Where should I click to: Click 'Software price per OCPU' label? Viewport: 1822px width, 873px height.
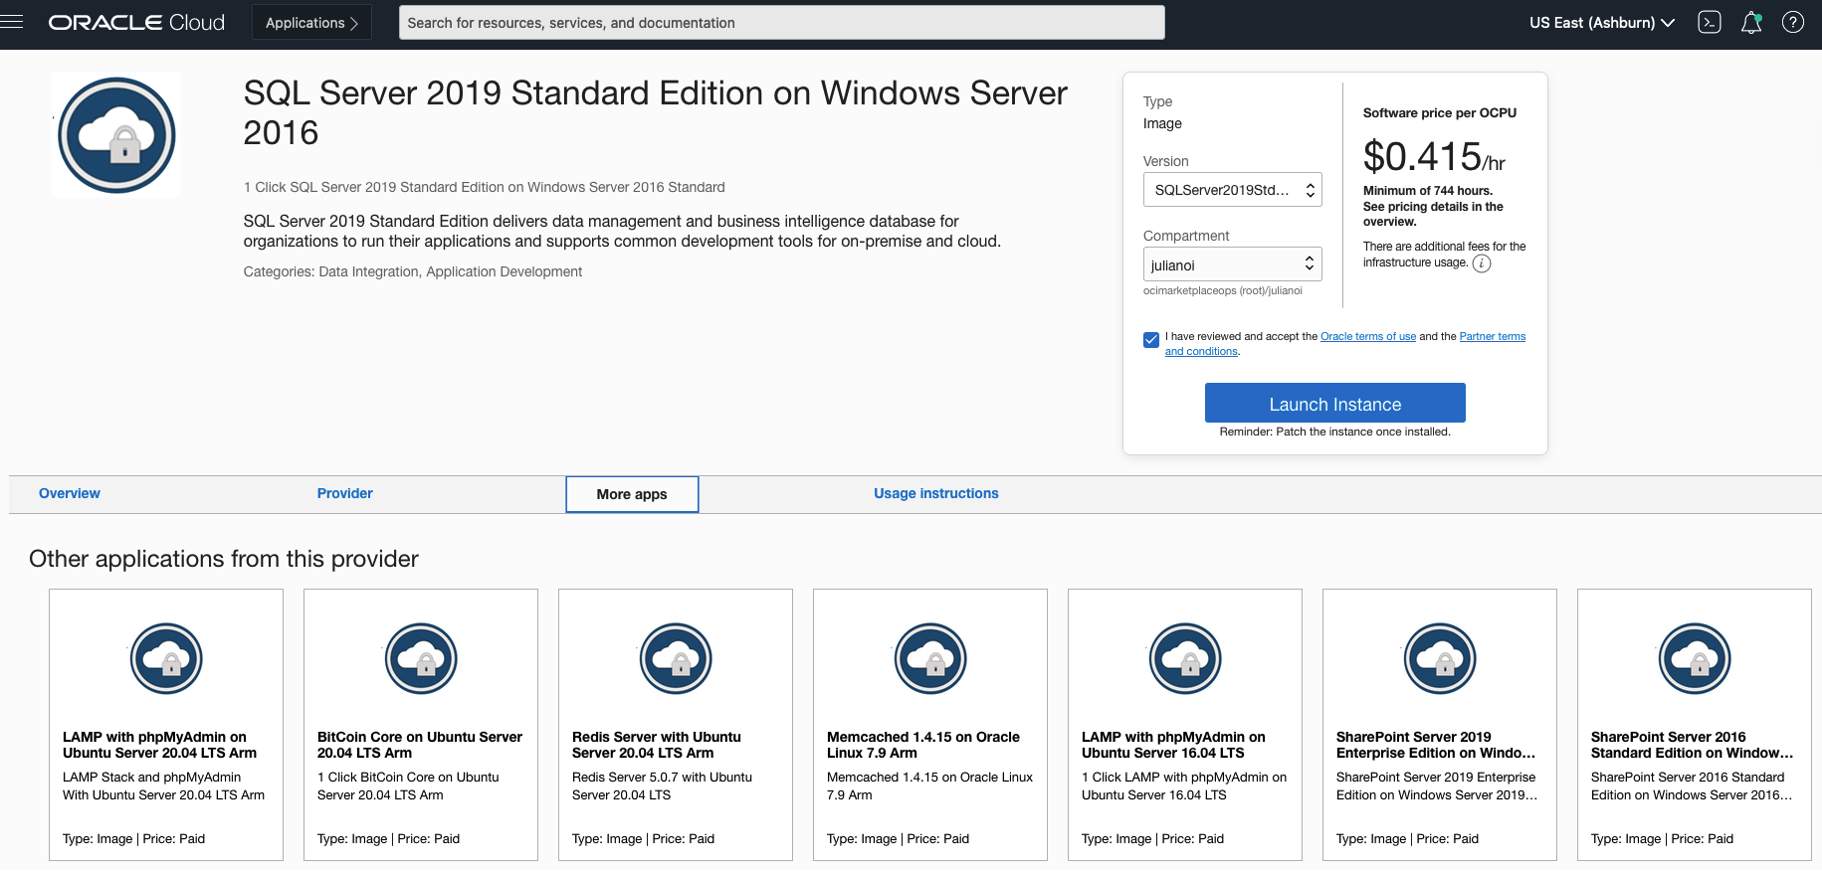(x=1440, y=113)
